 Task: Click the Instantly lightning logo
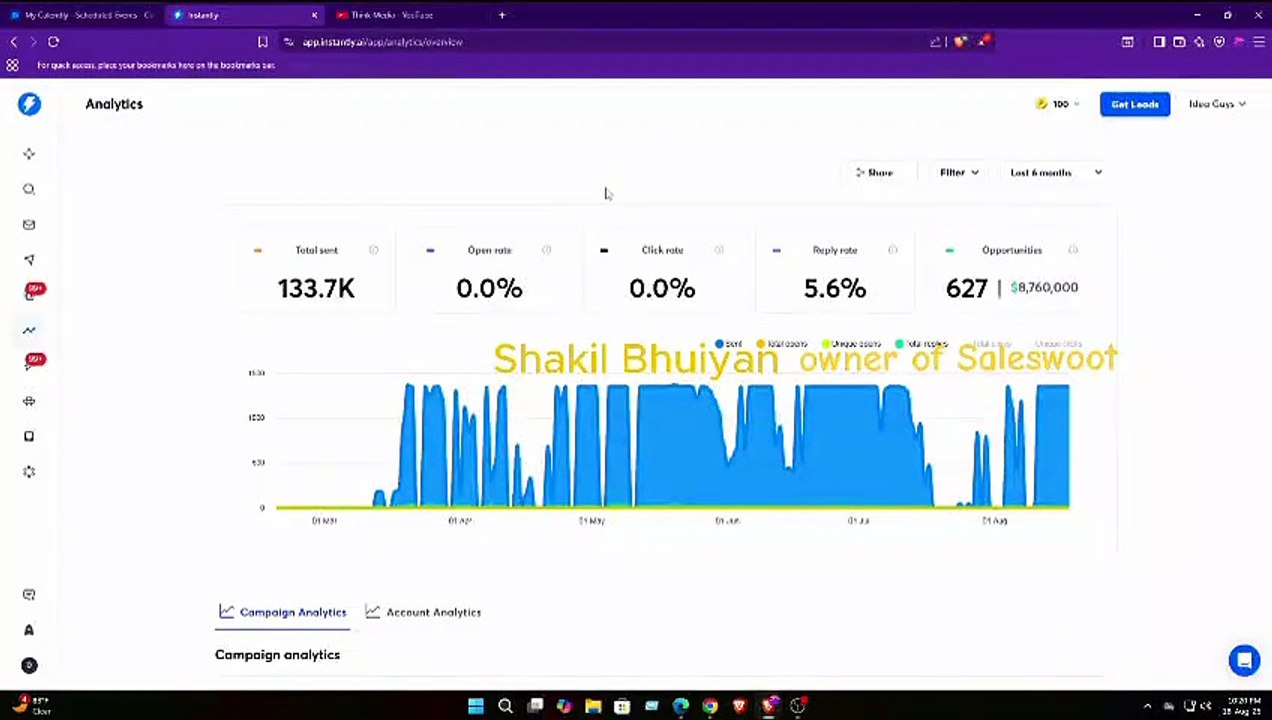tap(29, 104)
